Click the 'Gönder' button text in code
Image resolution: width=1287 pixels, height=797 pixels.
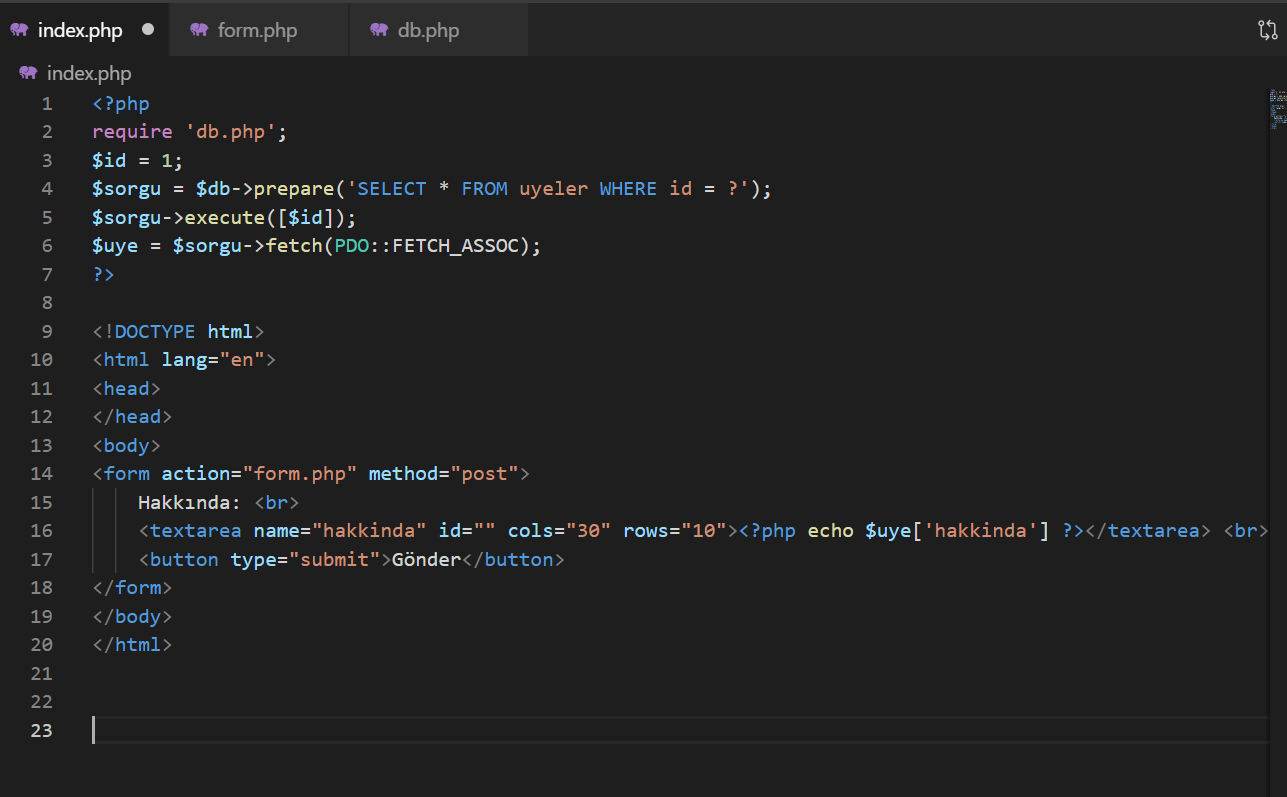427,559
